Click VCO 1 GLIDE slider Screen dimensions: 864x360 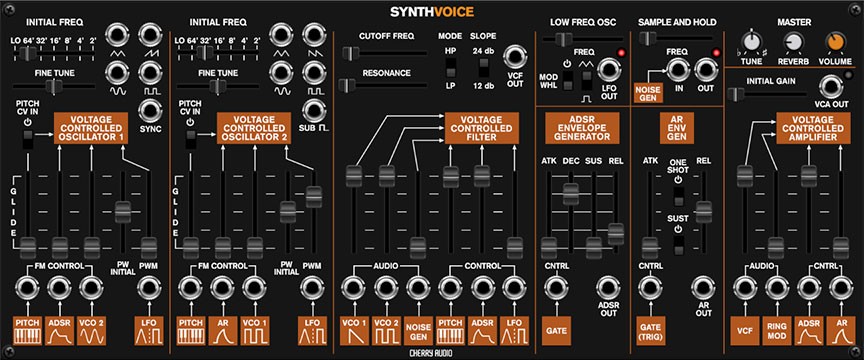coord(27,215)
